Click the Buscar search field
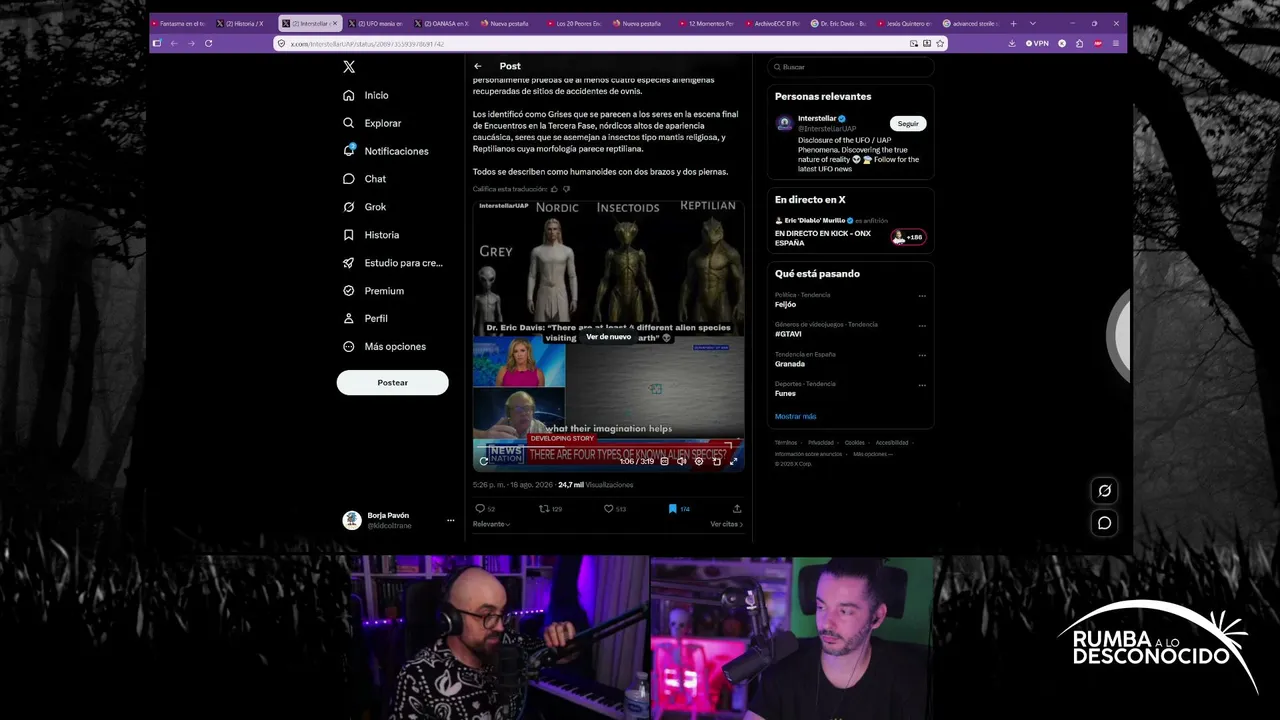 (850, 67)
